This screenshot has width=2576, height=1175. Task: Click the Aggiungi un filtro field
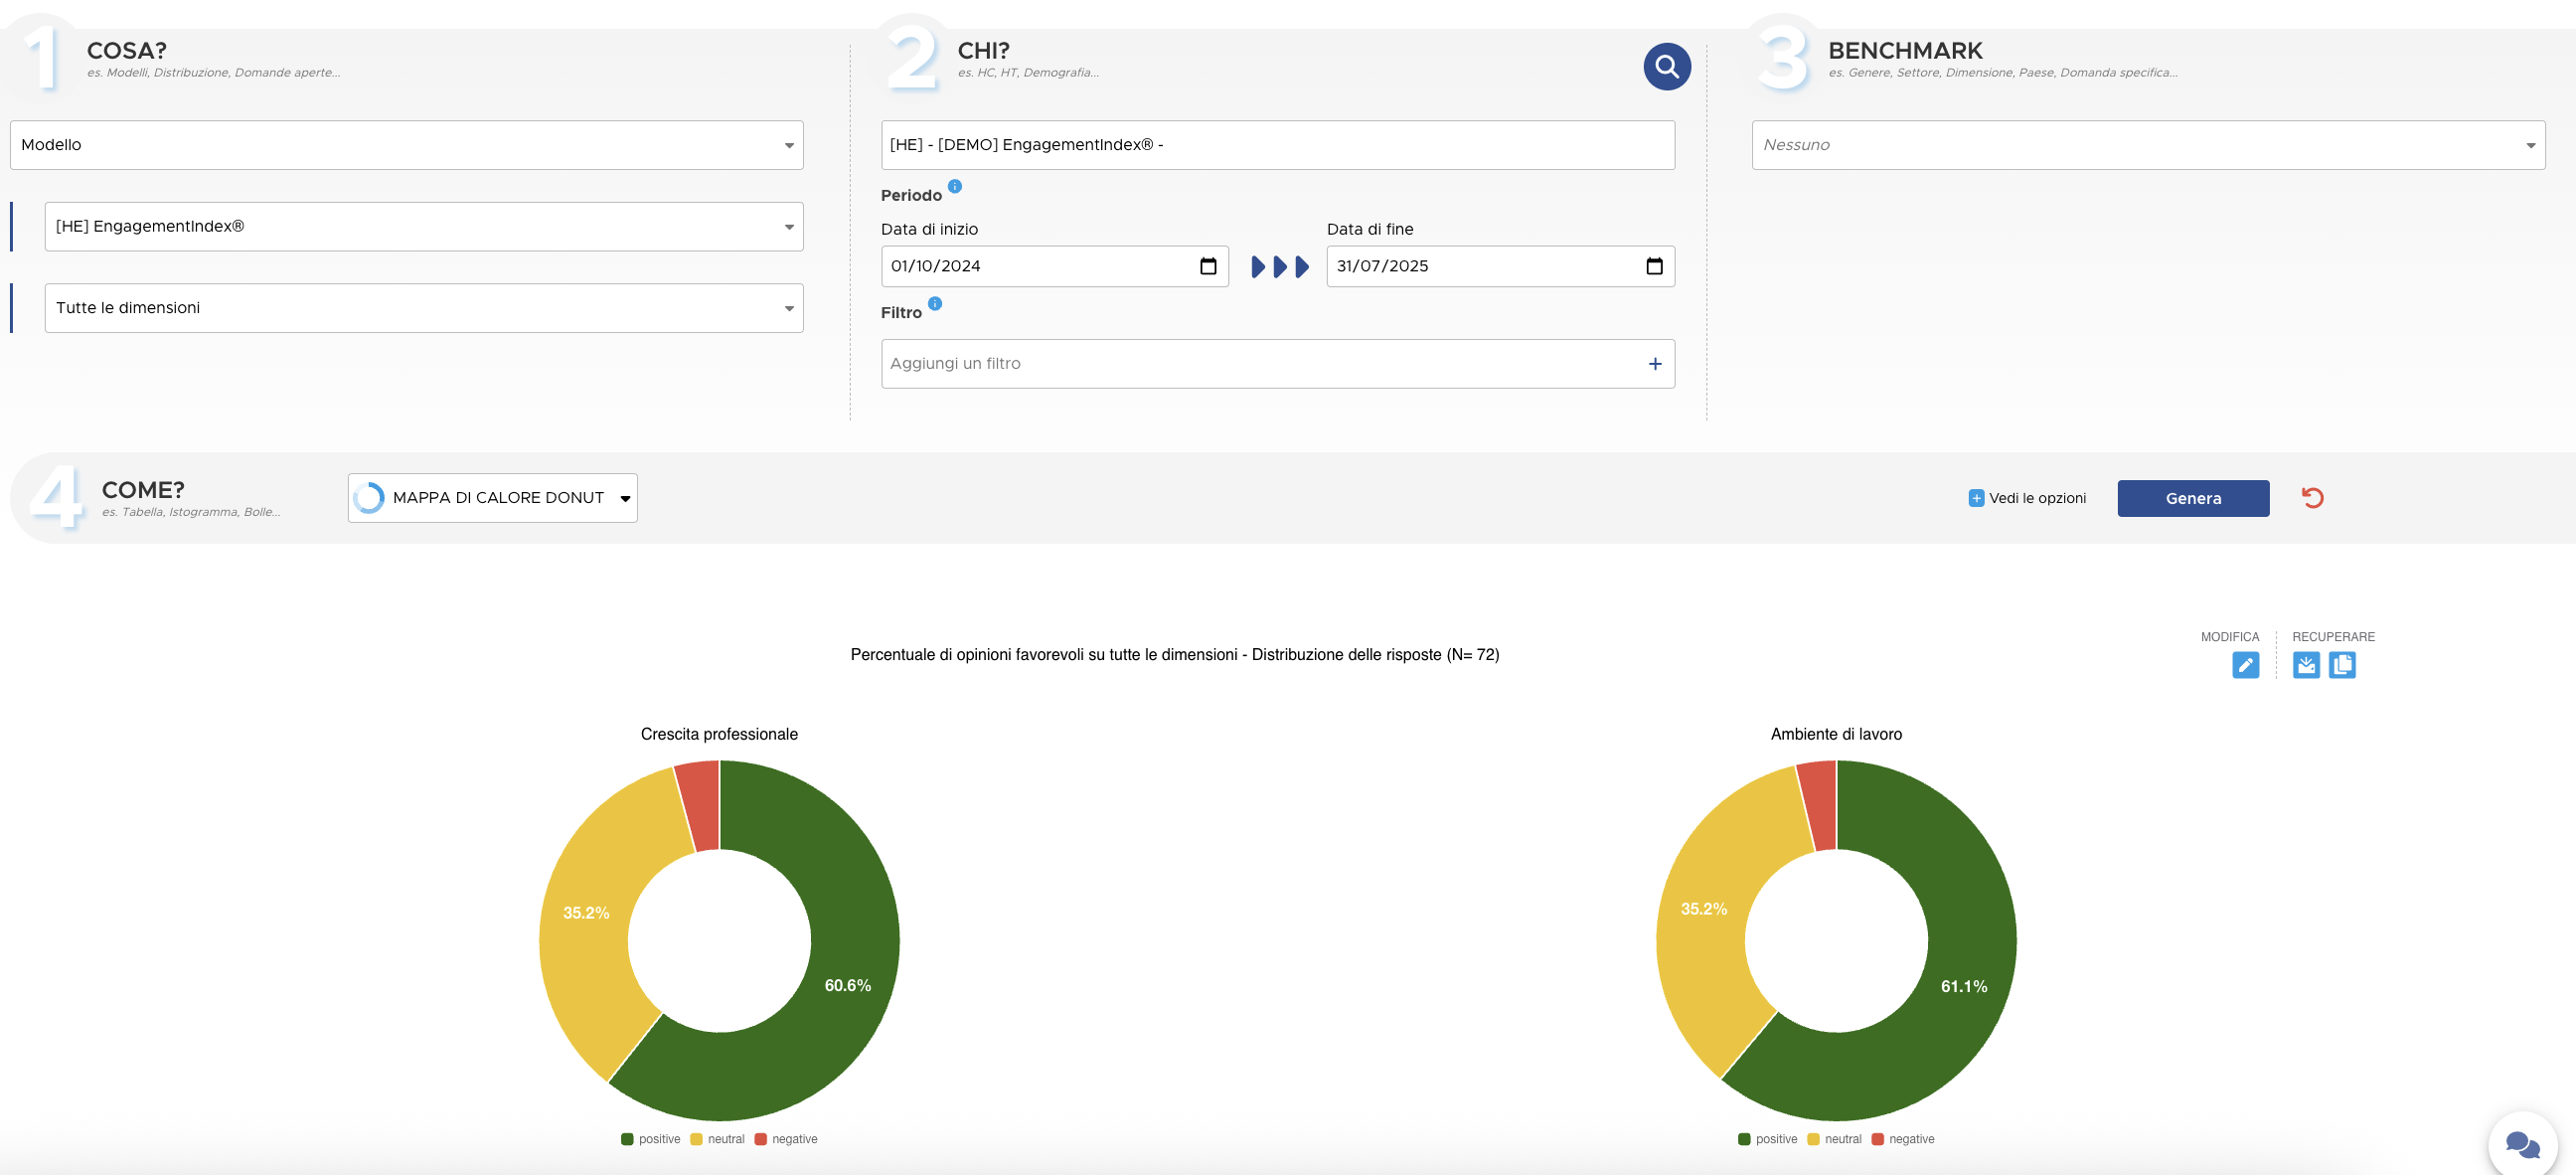point(1260,364)
